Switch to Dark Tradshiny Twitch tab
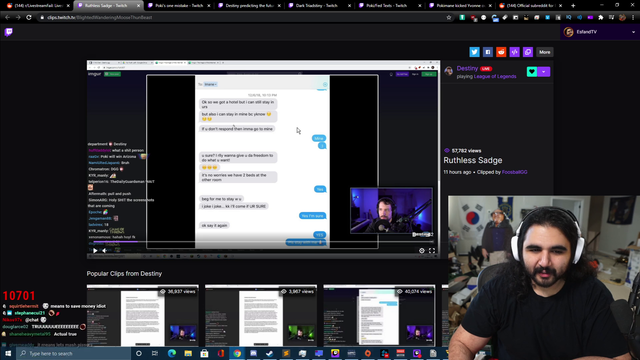The height and width of the screenshot is (360, 640). [x=319, y=6]
